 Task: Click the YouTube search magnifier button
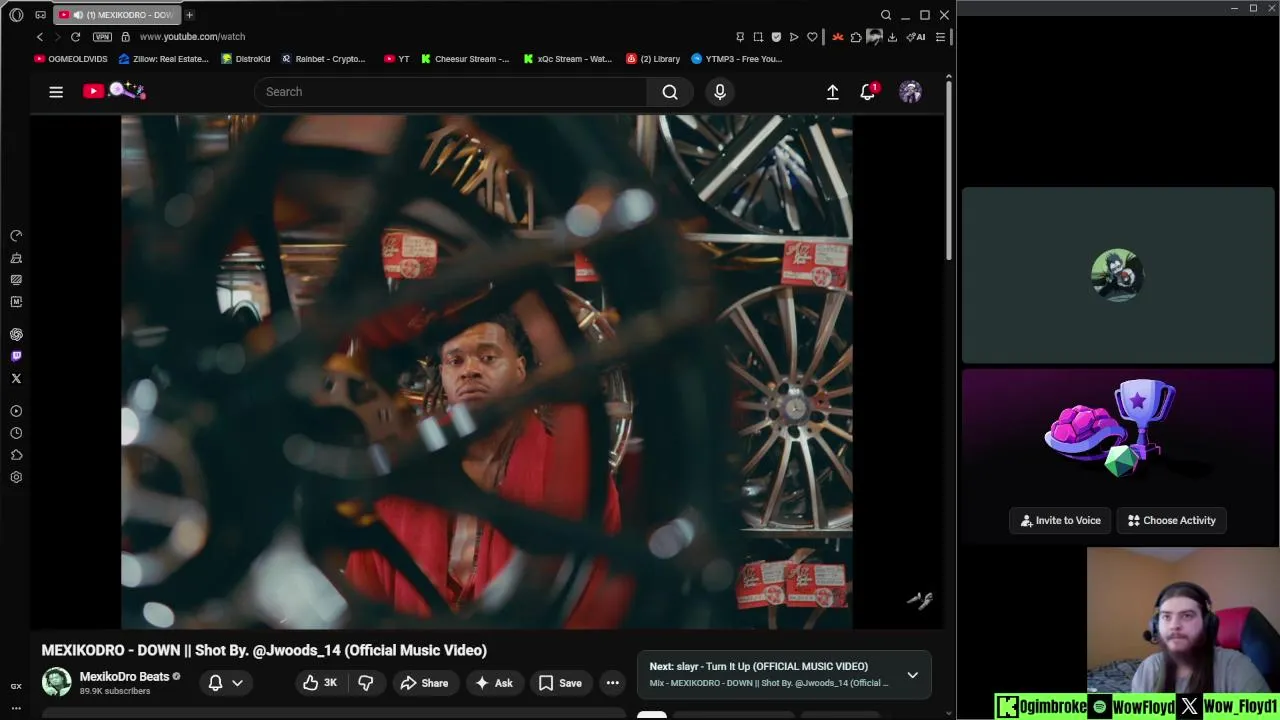[670, 92]
